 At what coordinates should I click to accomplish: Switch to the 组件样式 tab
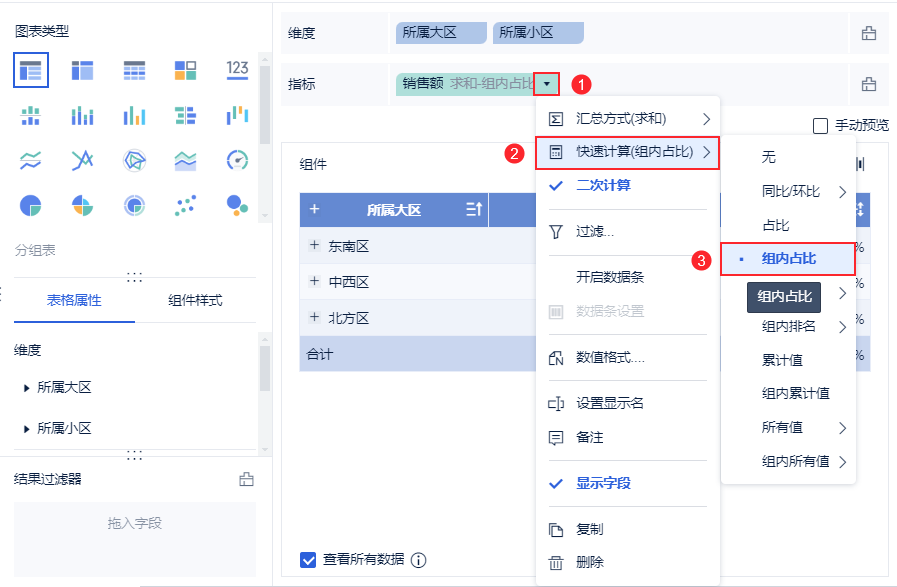point(195,300)
